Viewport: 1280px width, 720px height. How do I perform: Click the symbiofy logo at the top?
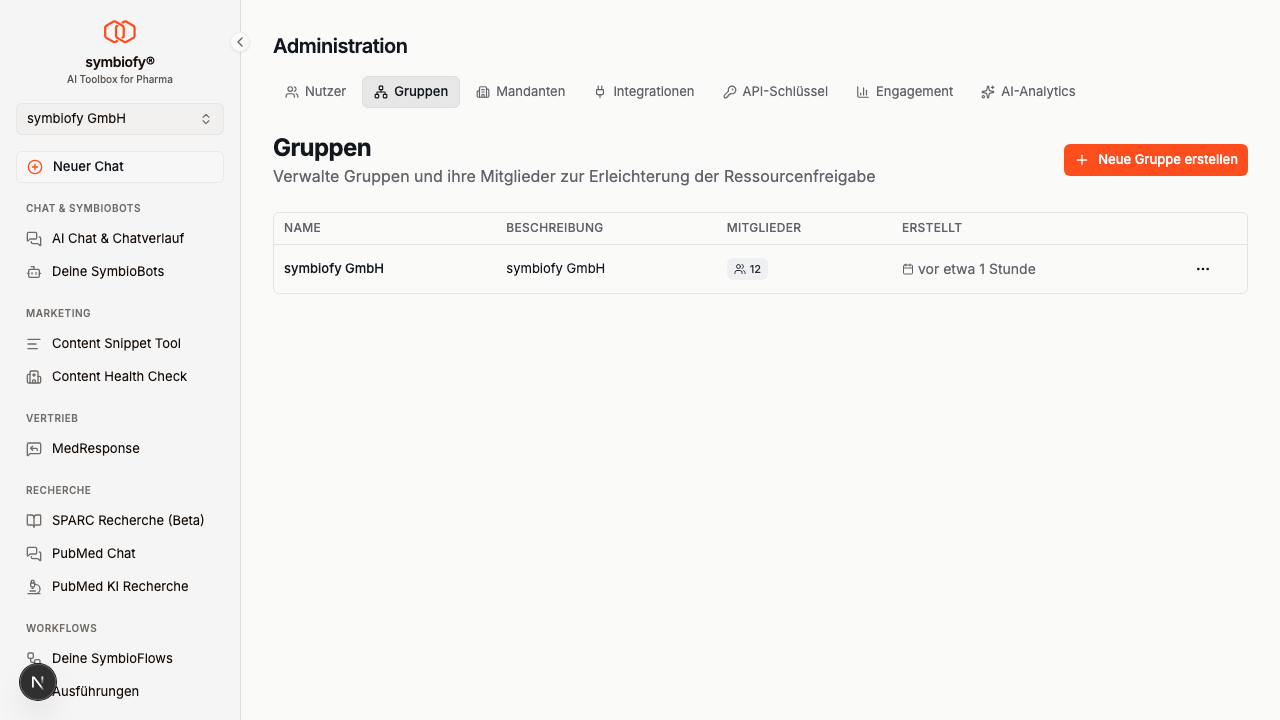(119, 31)
